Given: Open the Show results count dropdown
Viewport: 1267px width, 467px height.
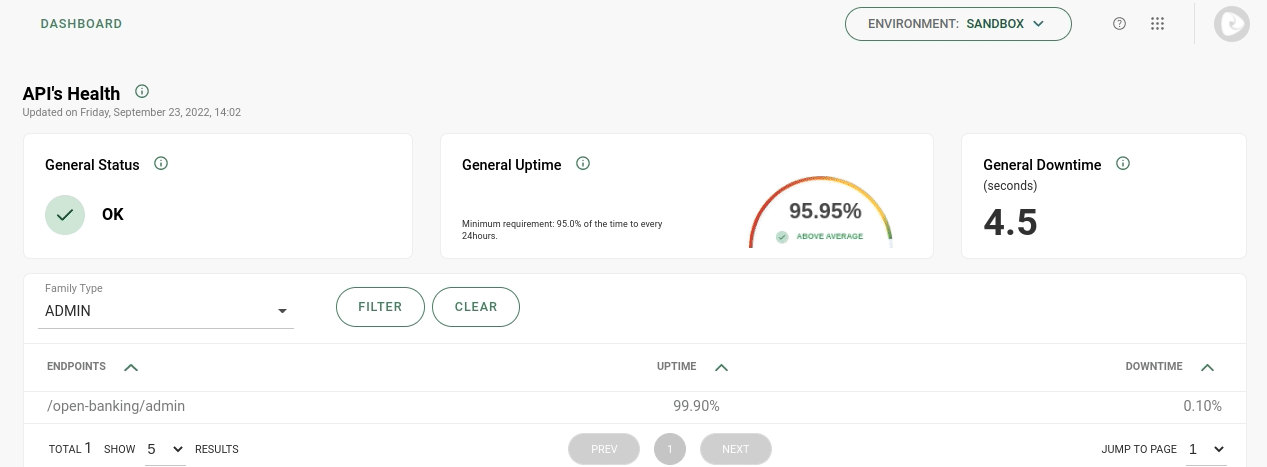Looking at the screenshot, I should click(165, 449).
